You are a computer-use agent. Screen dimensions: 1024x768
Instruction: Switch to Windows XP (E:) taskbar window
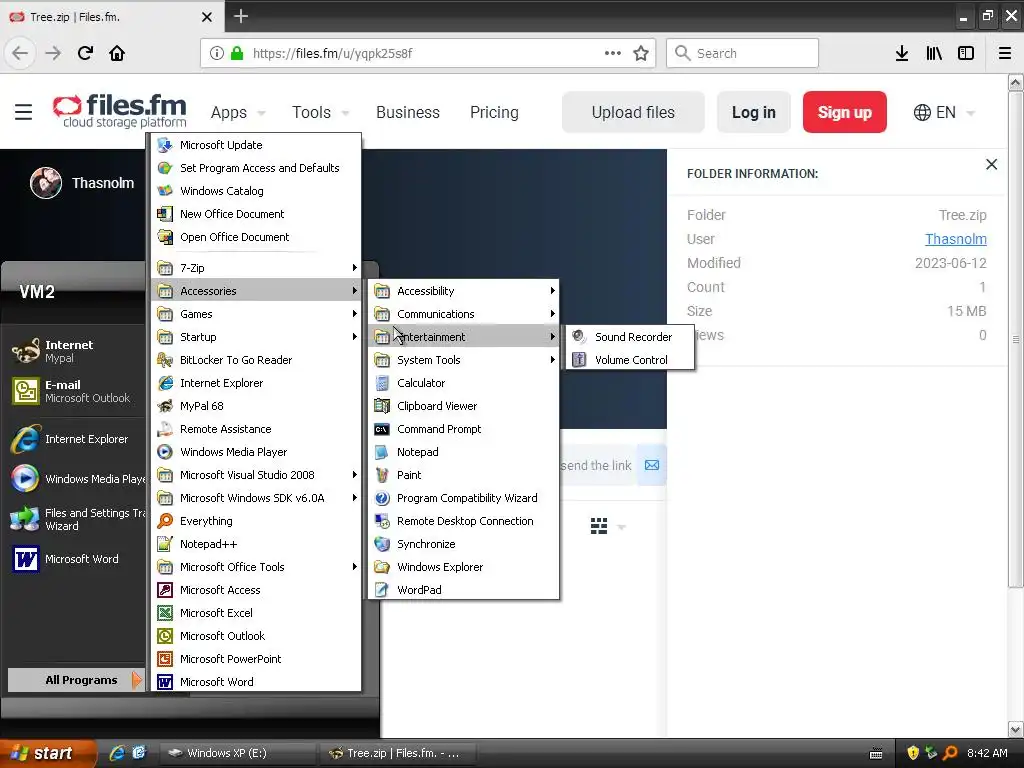[x=238, y=753]
